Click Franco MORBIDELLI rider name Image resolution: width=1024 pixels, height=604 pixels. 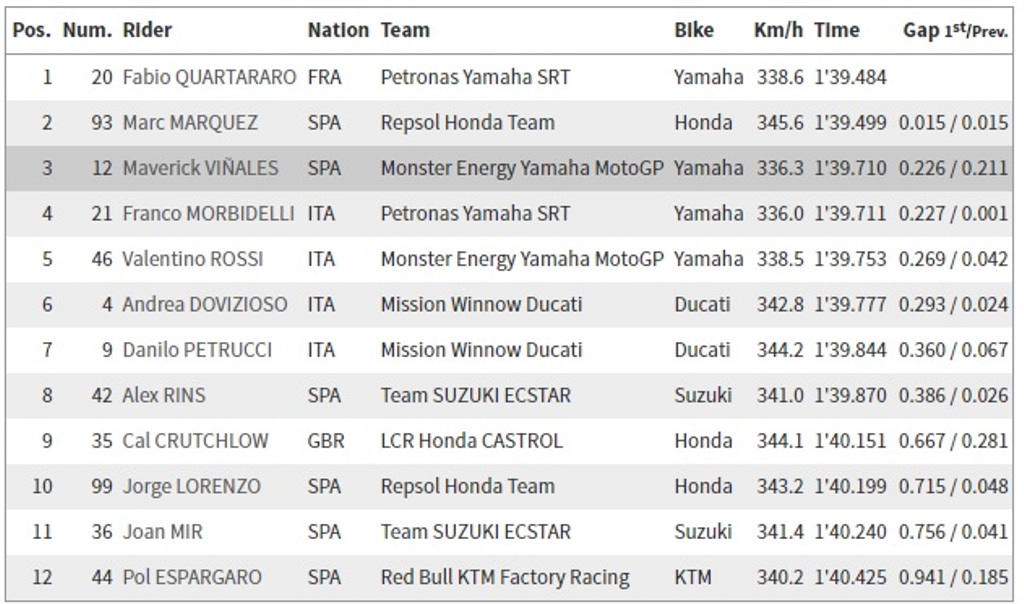click(x=208, y=214)
